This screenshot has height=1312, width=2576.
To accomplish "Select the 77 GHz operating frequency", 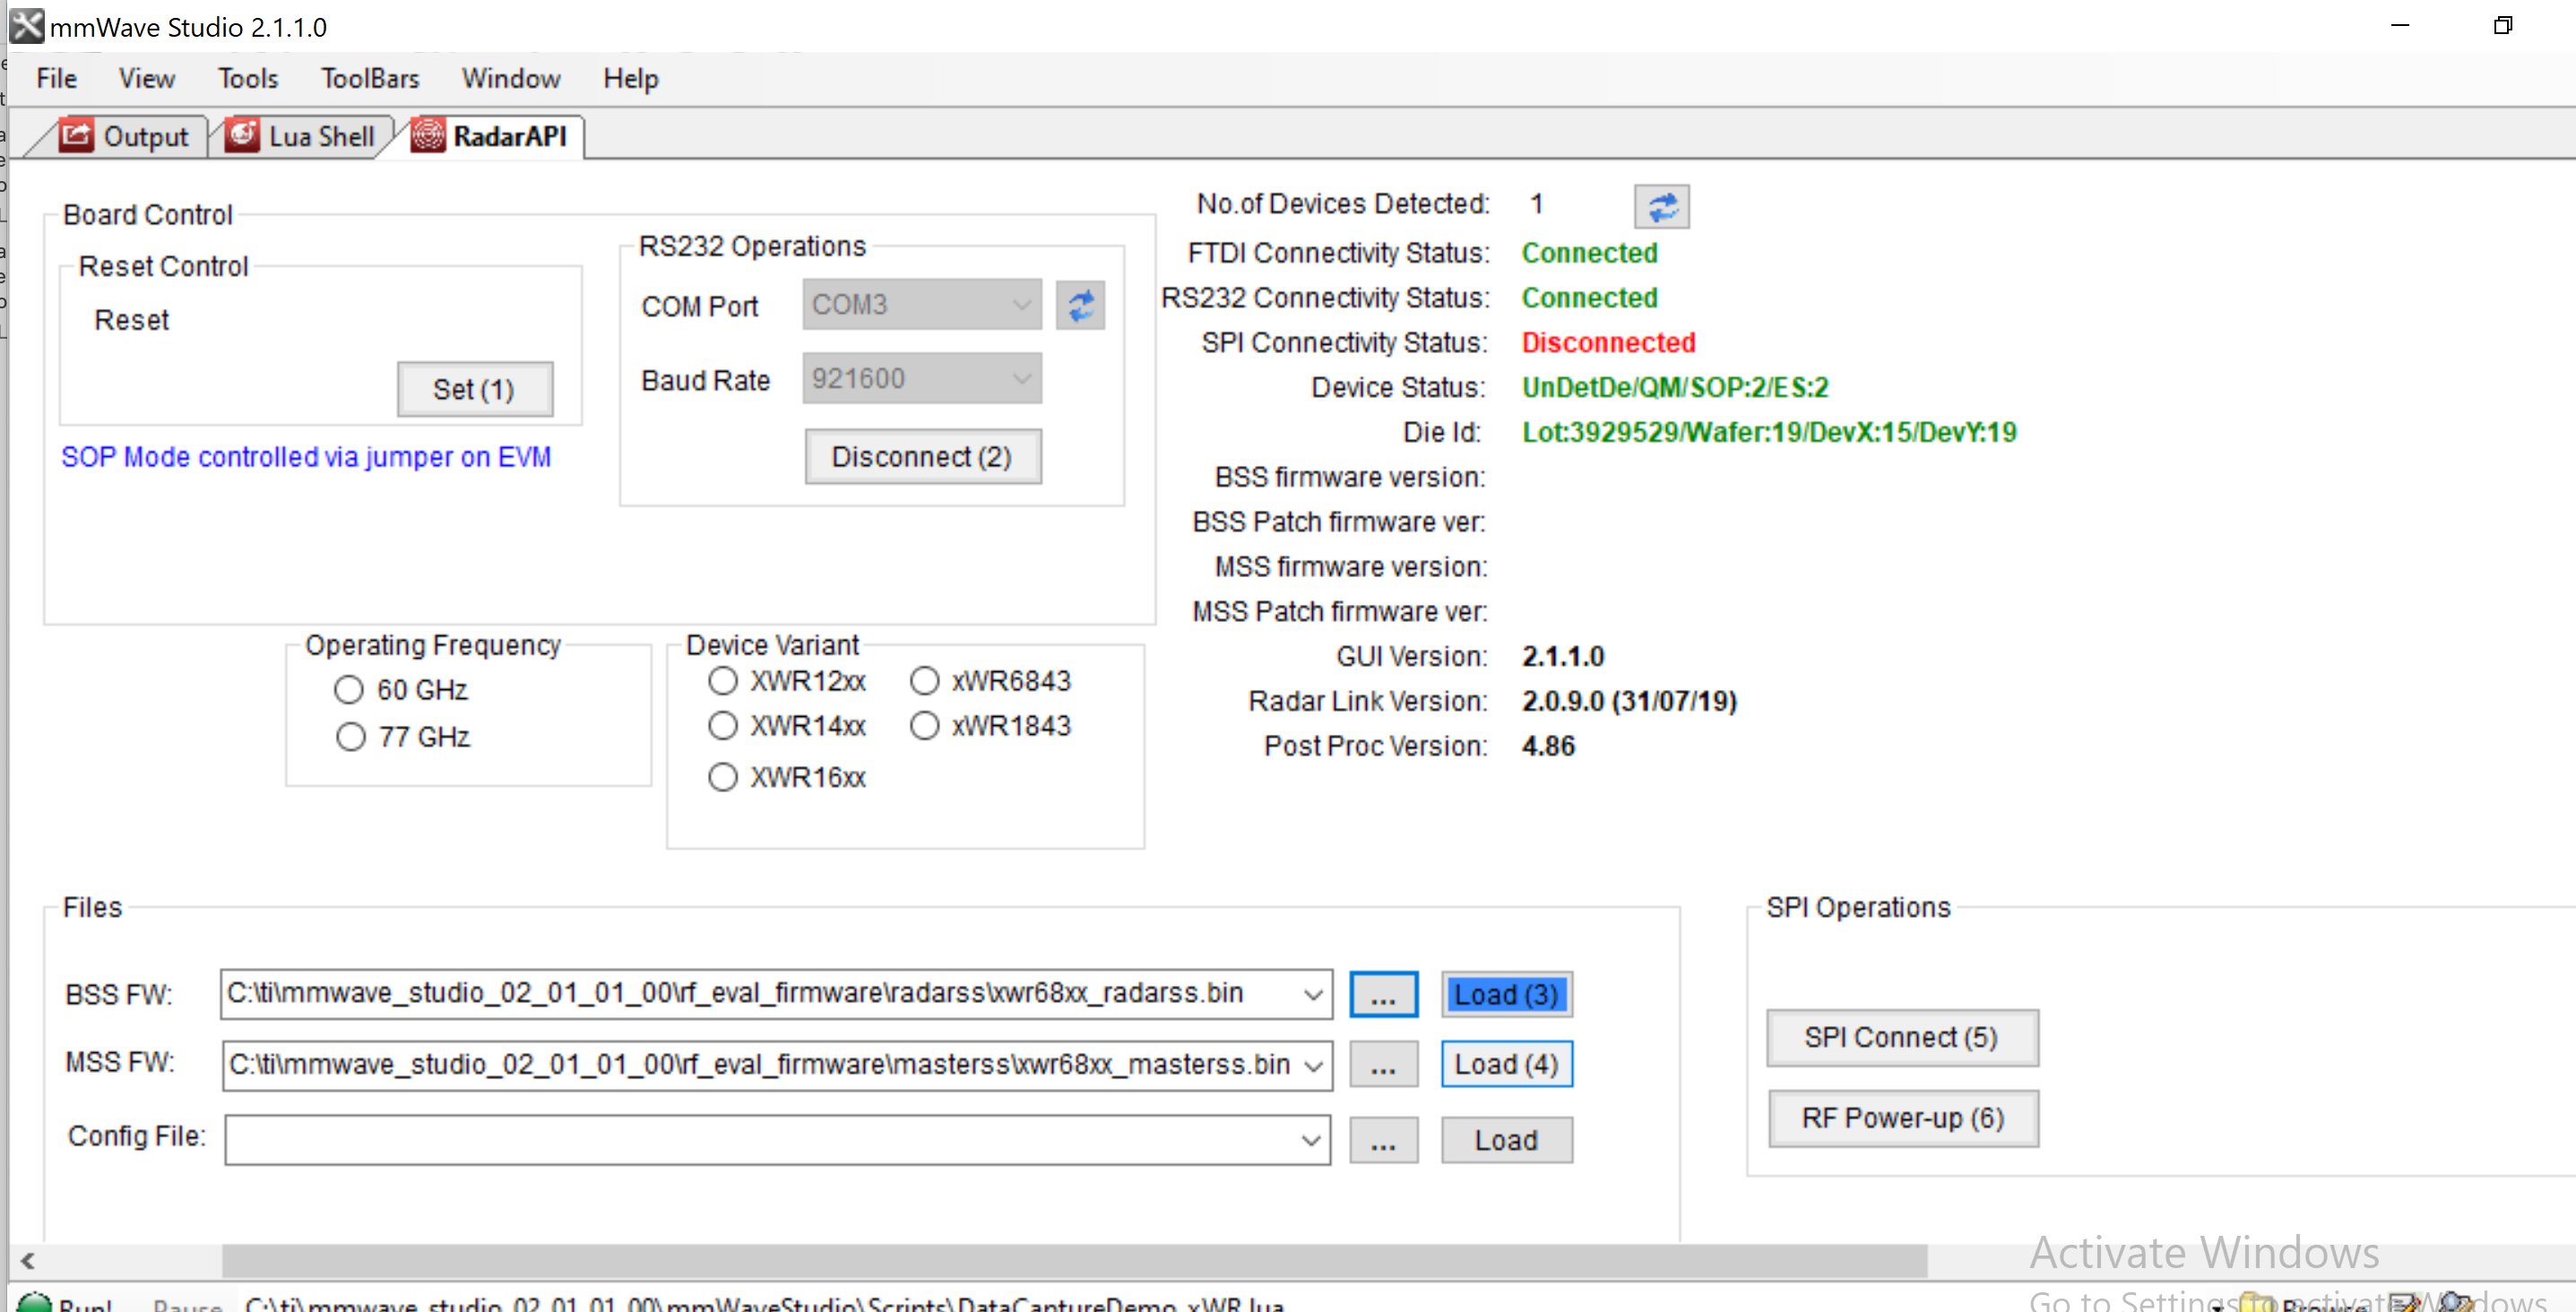I will tap(350, 737).
